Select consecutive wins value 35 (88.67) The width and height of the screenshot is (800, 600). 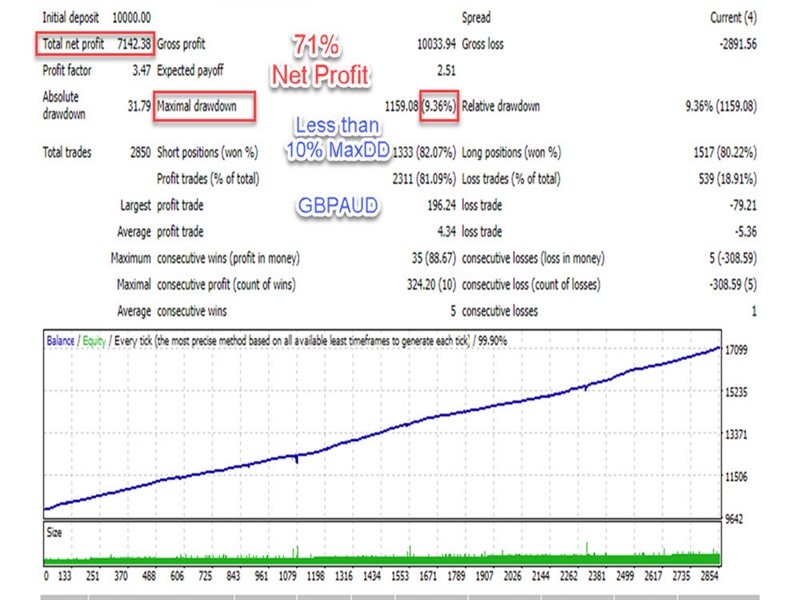tap(434, 259)
